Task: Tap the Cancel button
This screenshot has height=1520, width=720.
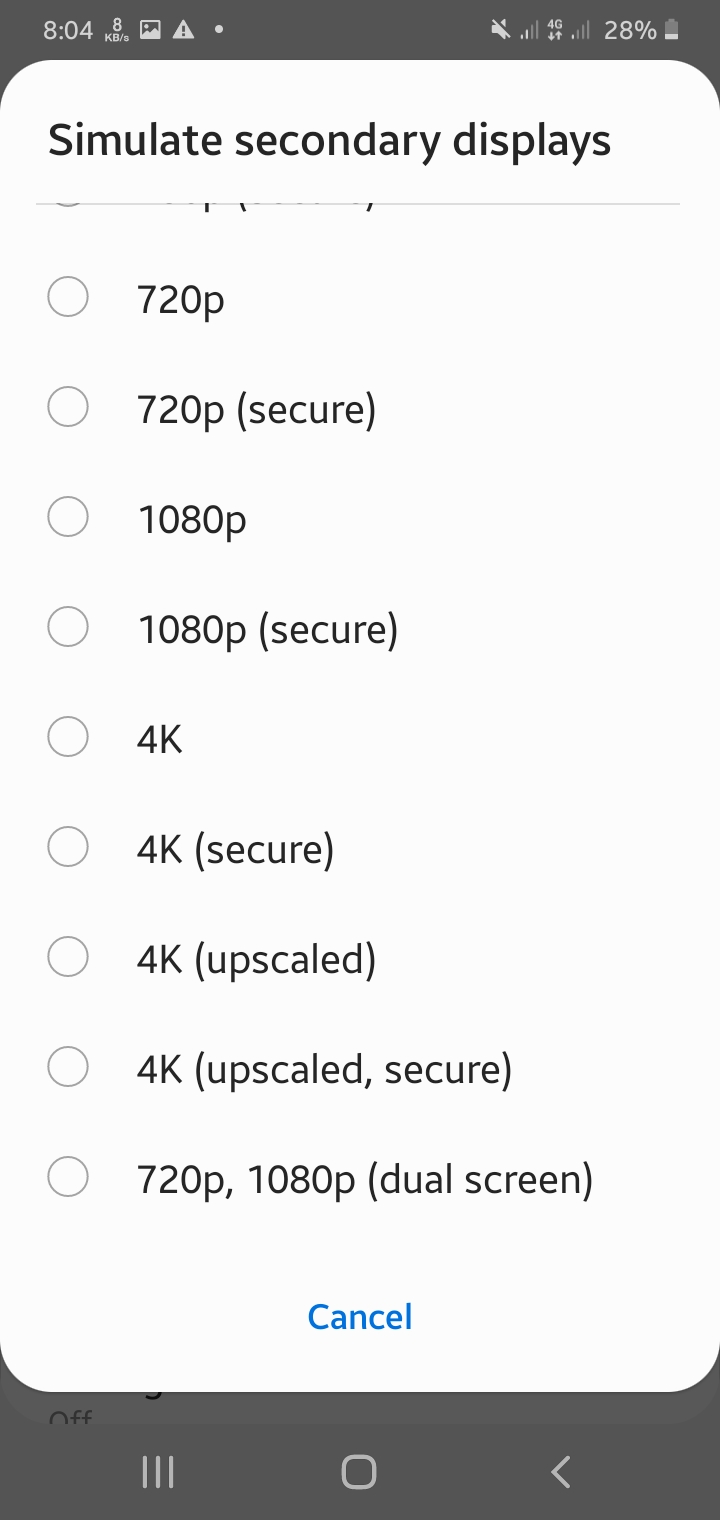Action: tap(360, 1317)
